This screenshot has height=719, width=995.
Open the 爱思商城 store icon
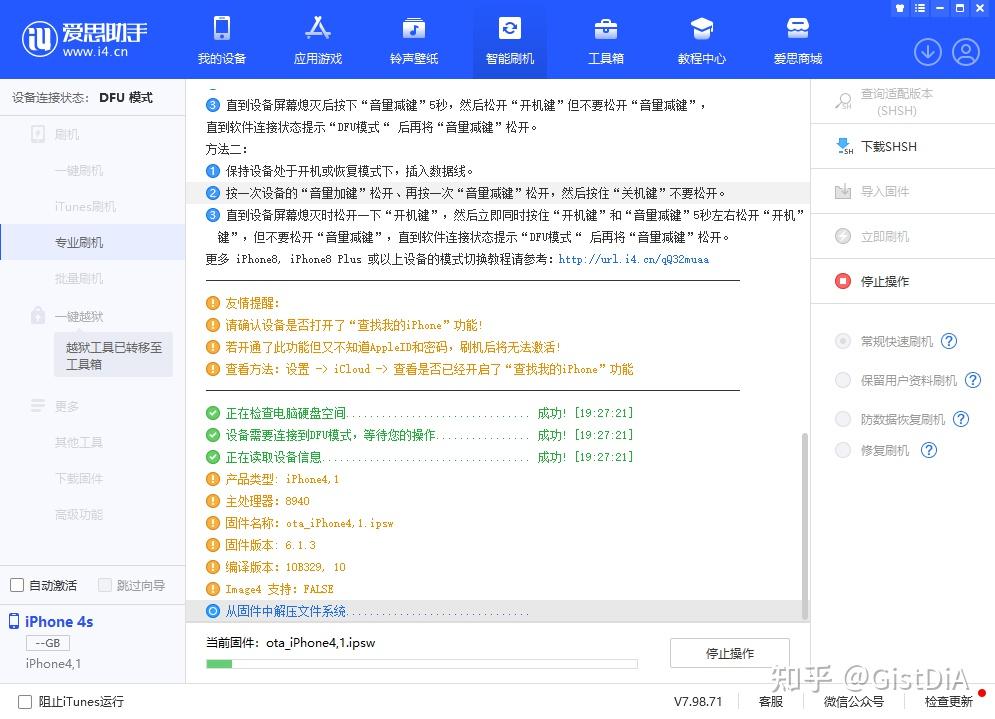pos(798,29)
